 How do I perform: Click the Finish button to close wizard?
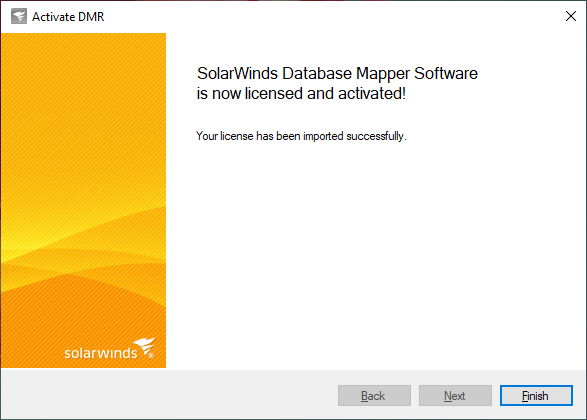(536, 395)
